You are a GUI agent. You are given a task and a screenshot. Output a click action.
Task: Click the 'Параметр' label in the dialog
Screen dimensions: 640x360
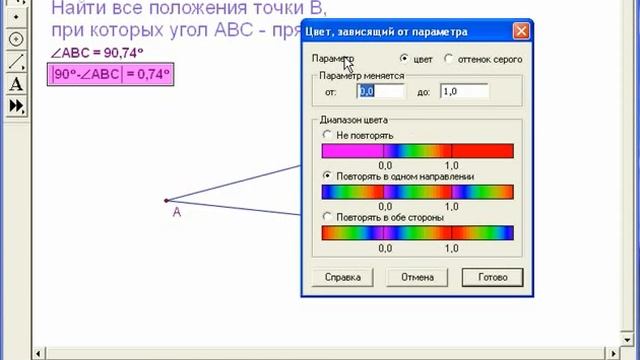(333, 58)
